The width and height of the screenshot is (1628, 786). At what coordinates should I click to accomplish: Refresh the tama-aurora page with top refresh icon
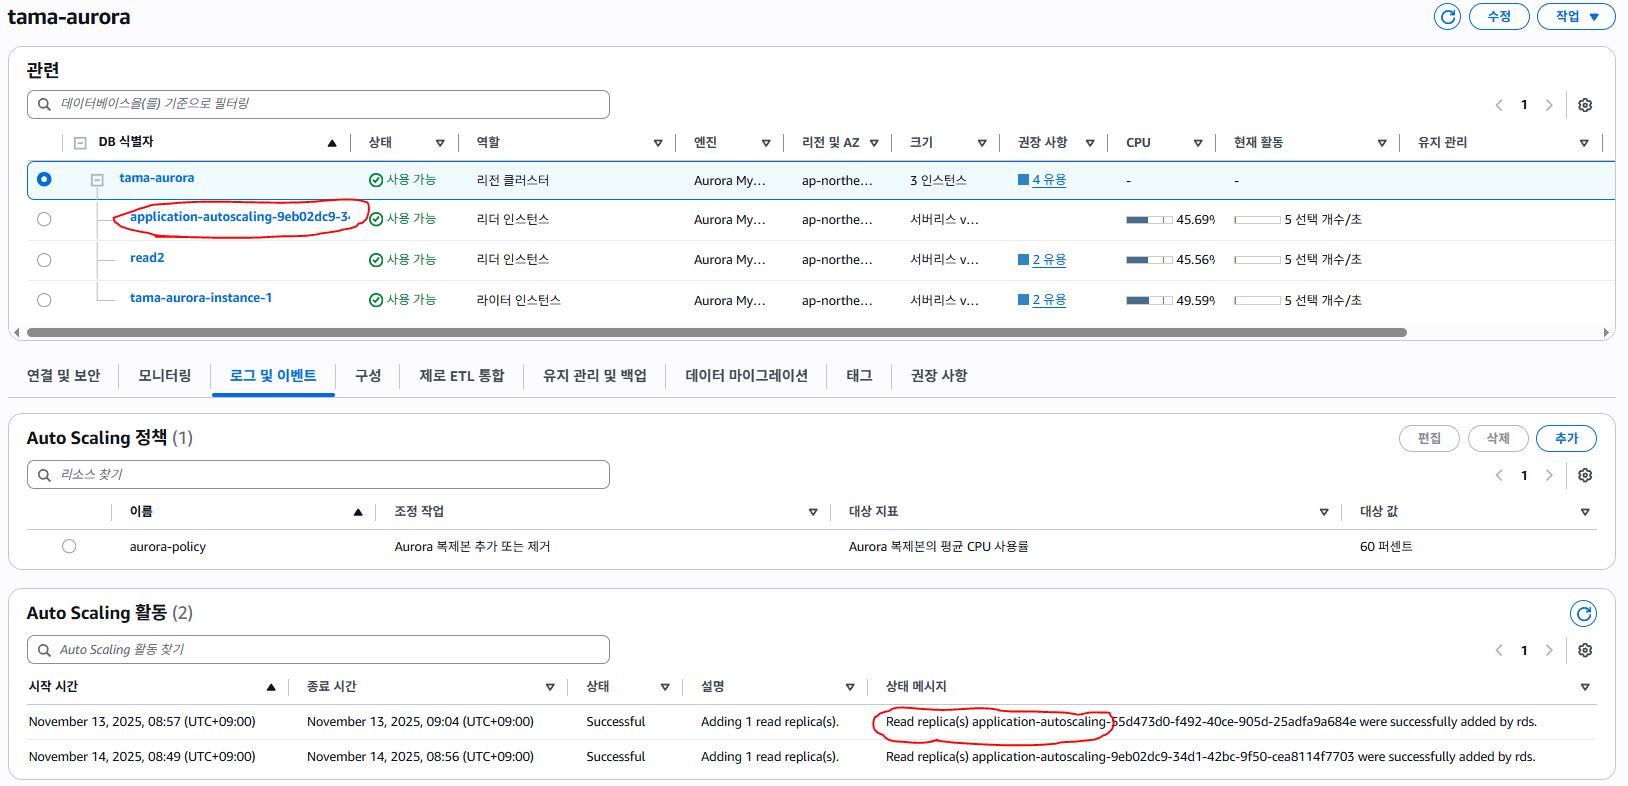tap(1447, 17)
